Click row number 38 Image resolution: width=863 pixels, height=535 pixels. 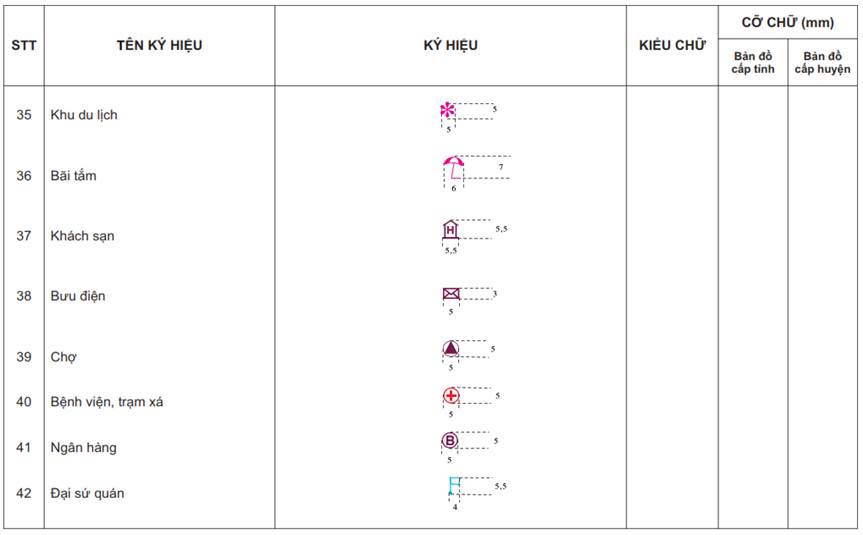(24, 296)
